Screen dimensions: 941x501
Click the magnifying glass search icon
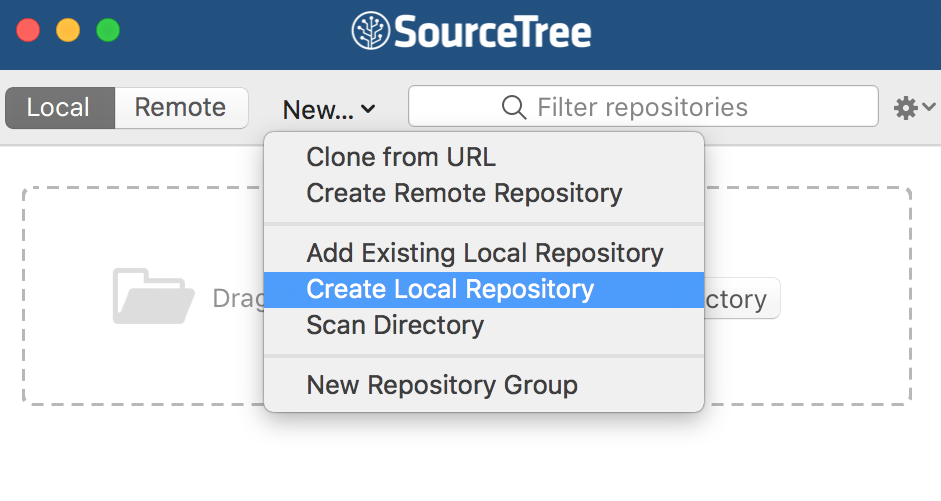point(514,107)
